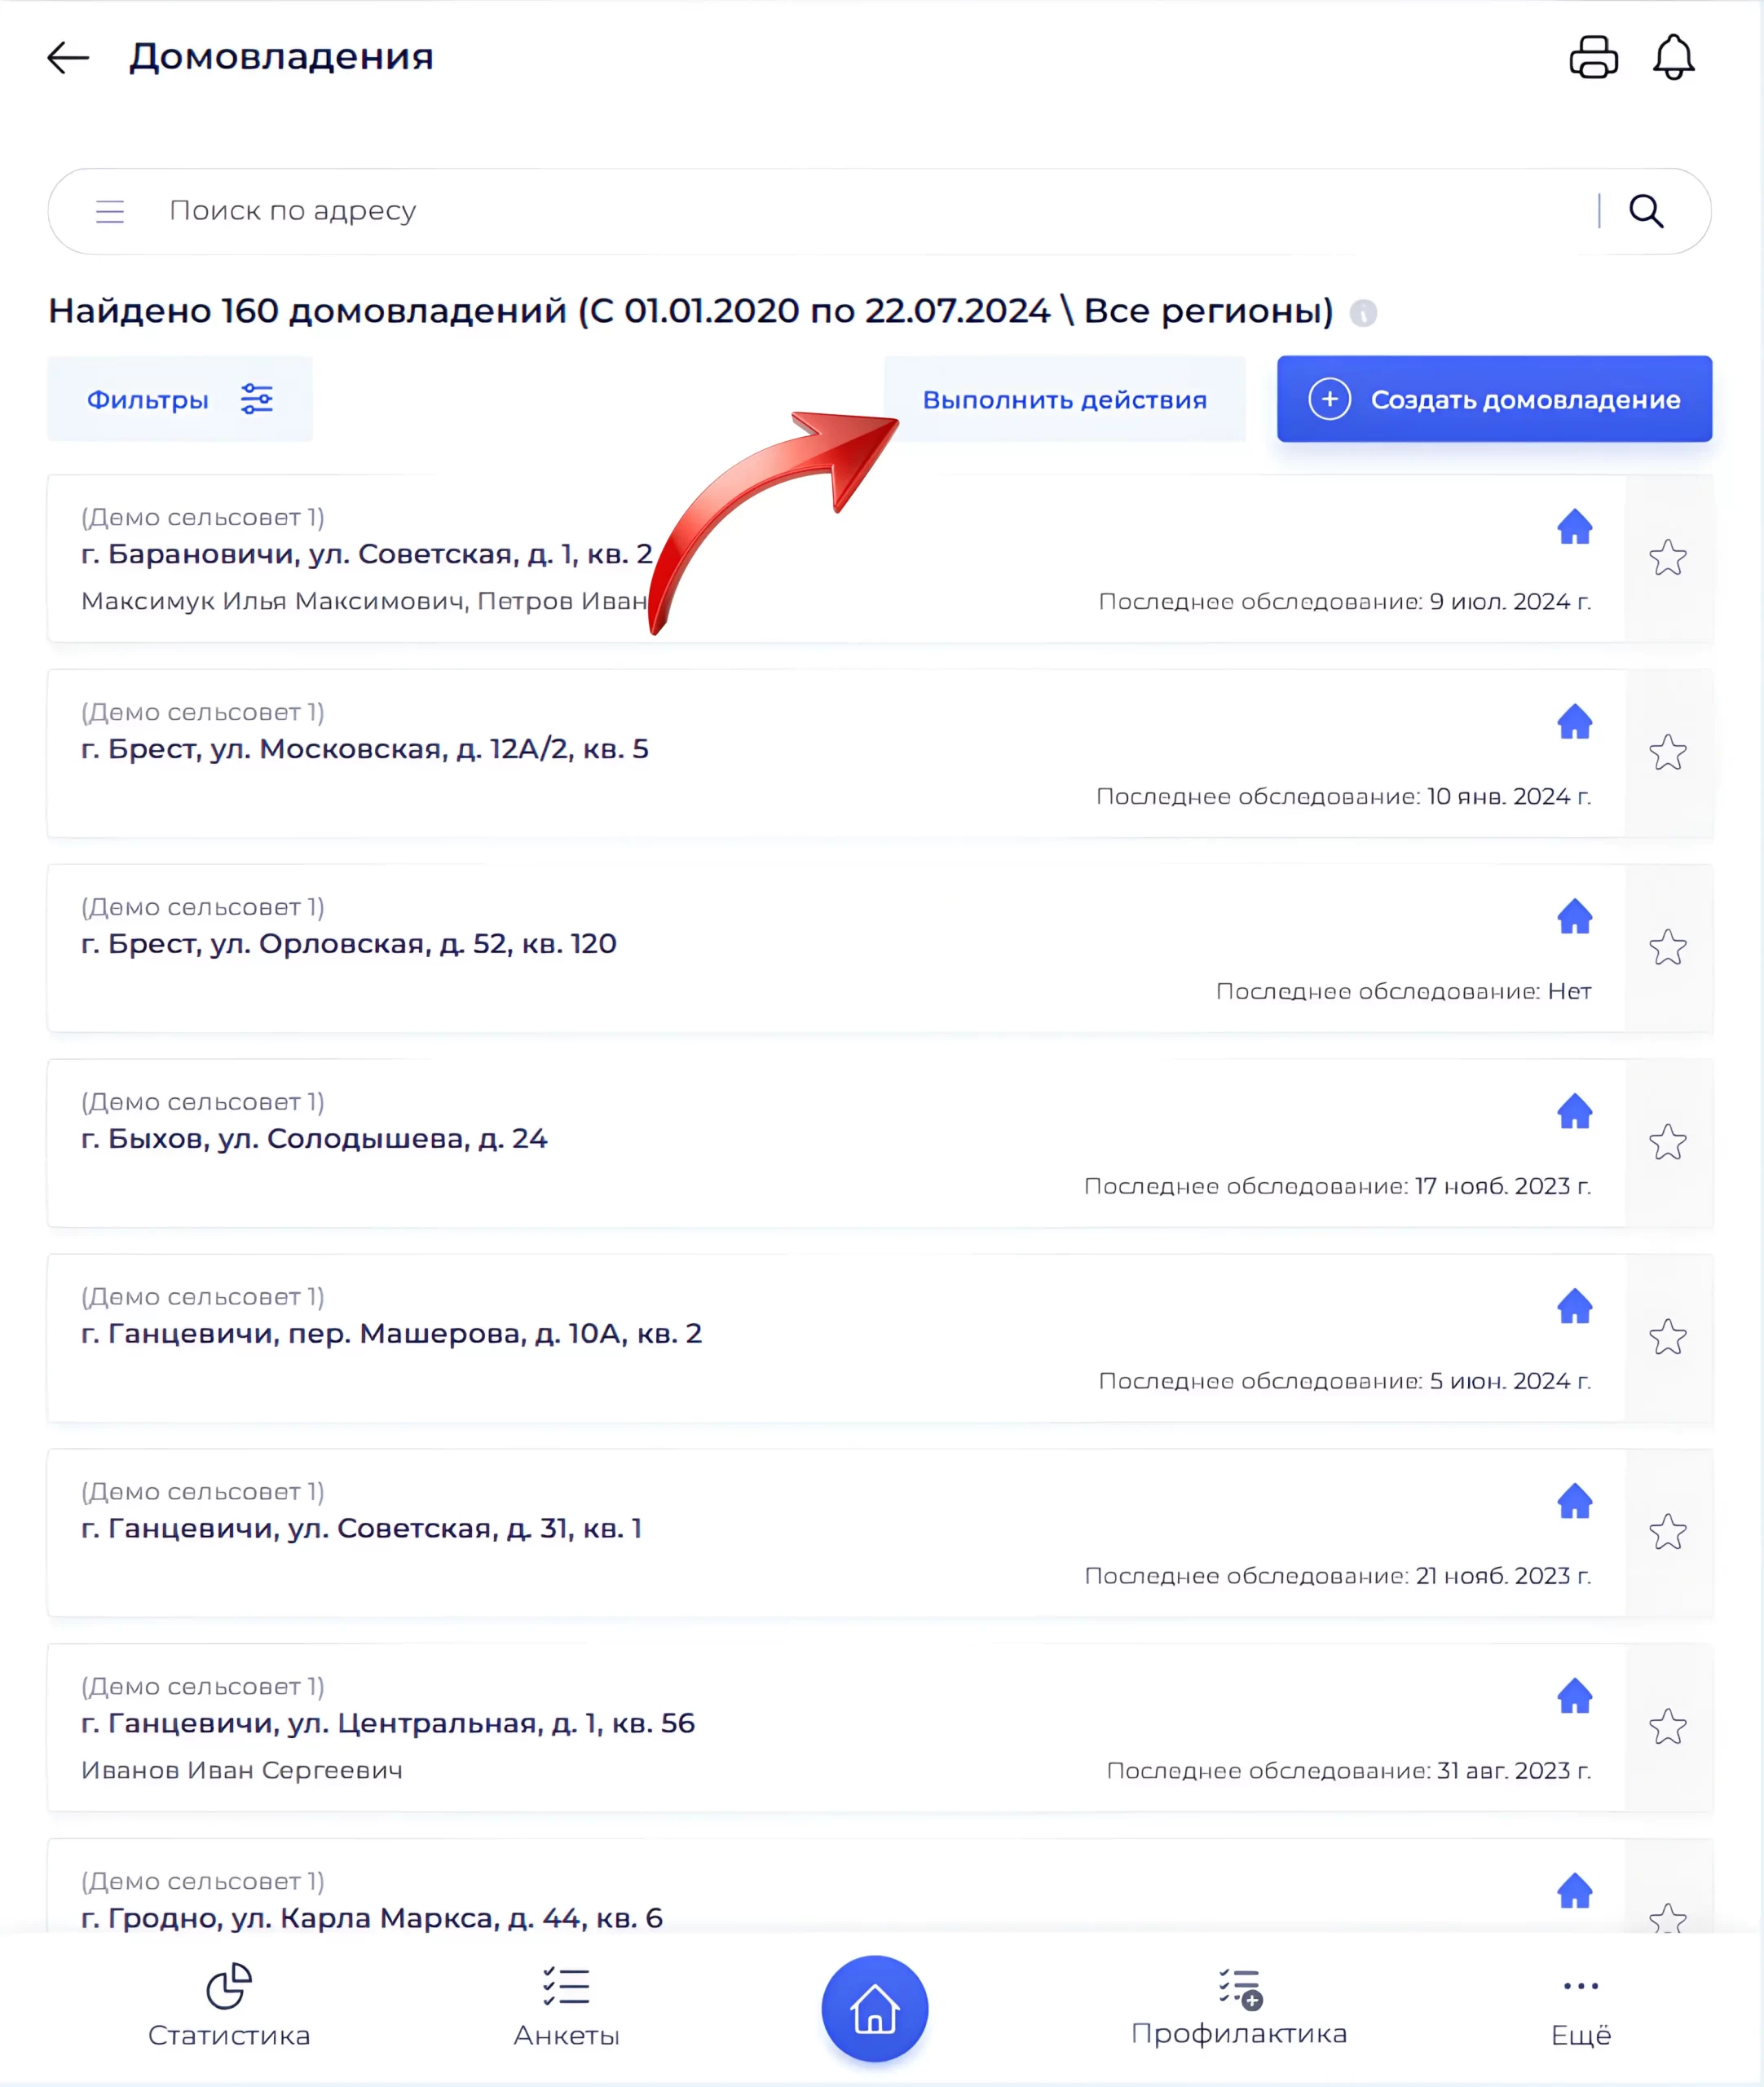Click house icon for Брест, ул. Орловская
1764x2087 pixels.
point(1575,916)
